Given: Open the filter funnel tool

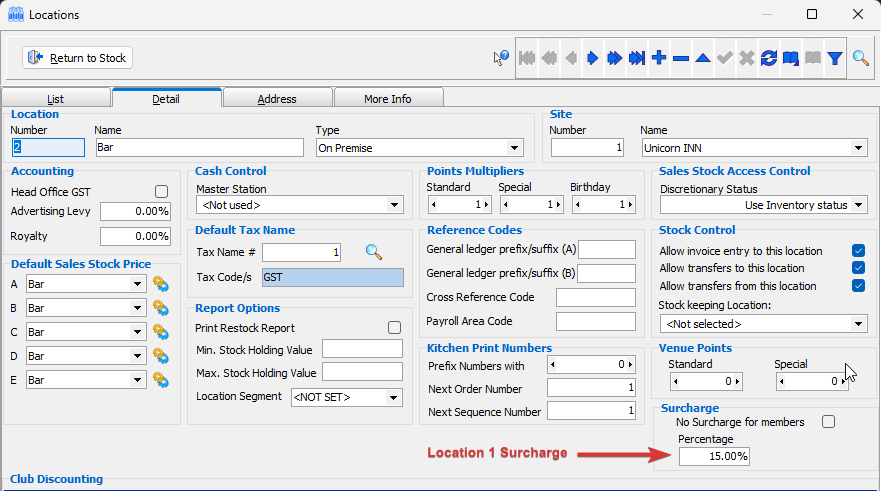Looking at the screenshot, I should click(835, 58).
